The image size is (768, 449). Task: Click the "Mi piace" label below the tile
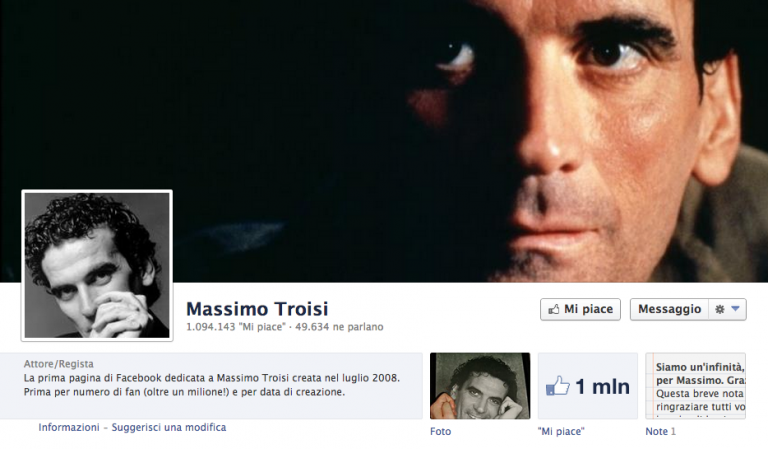[561, 431]
